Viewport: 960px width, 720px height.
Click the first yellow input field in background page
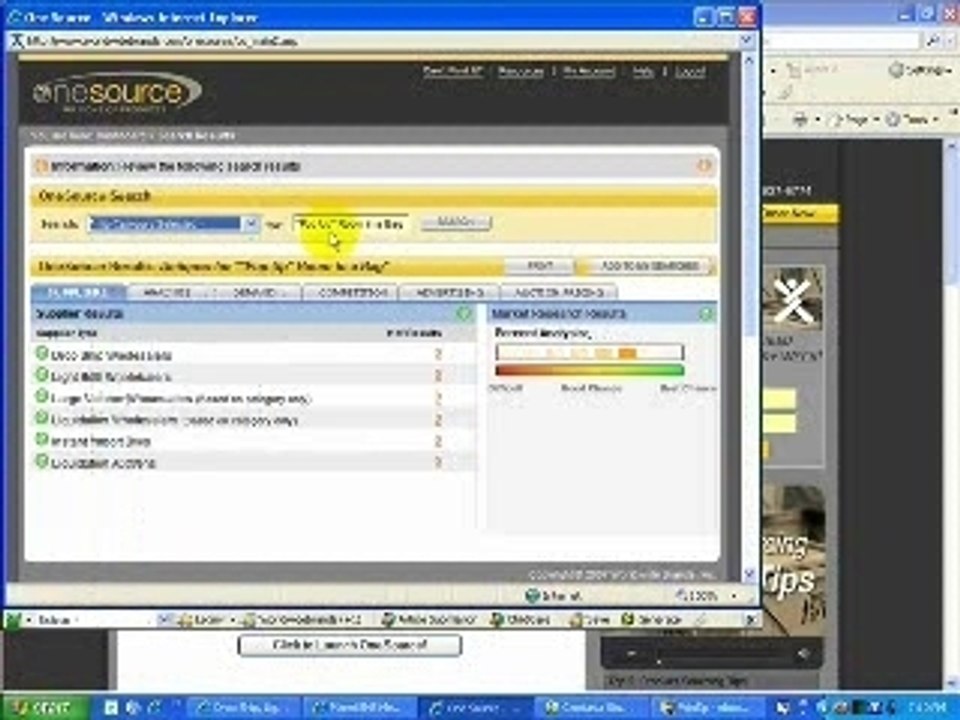tap(779, 399)
